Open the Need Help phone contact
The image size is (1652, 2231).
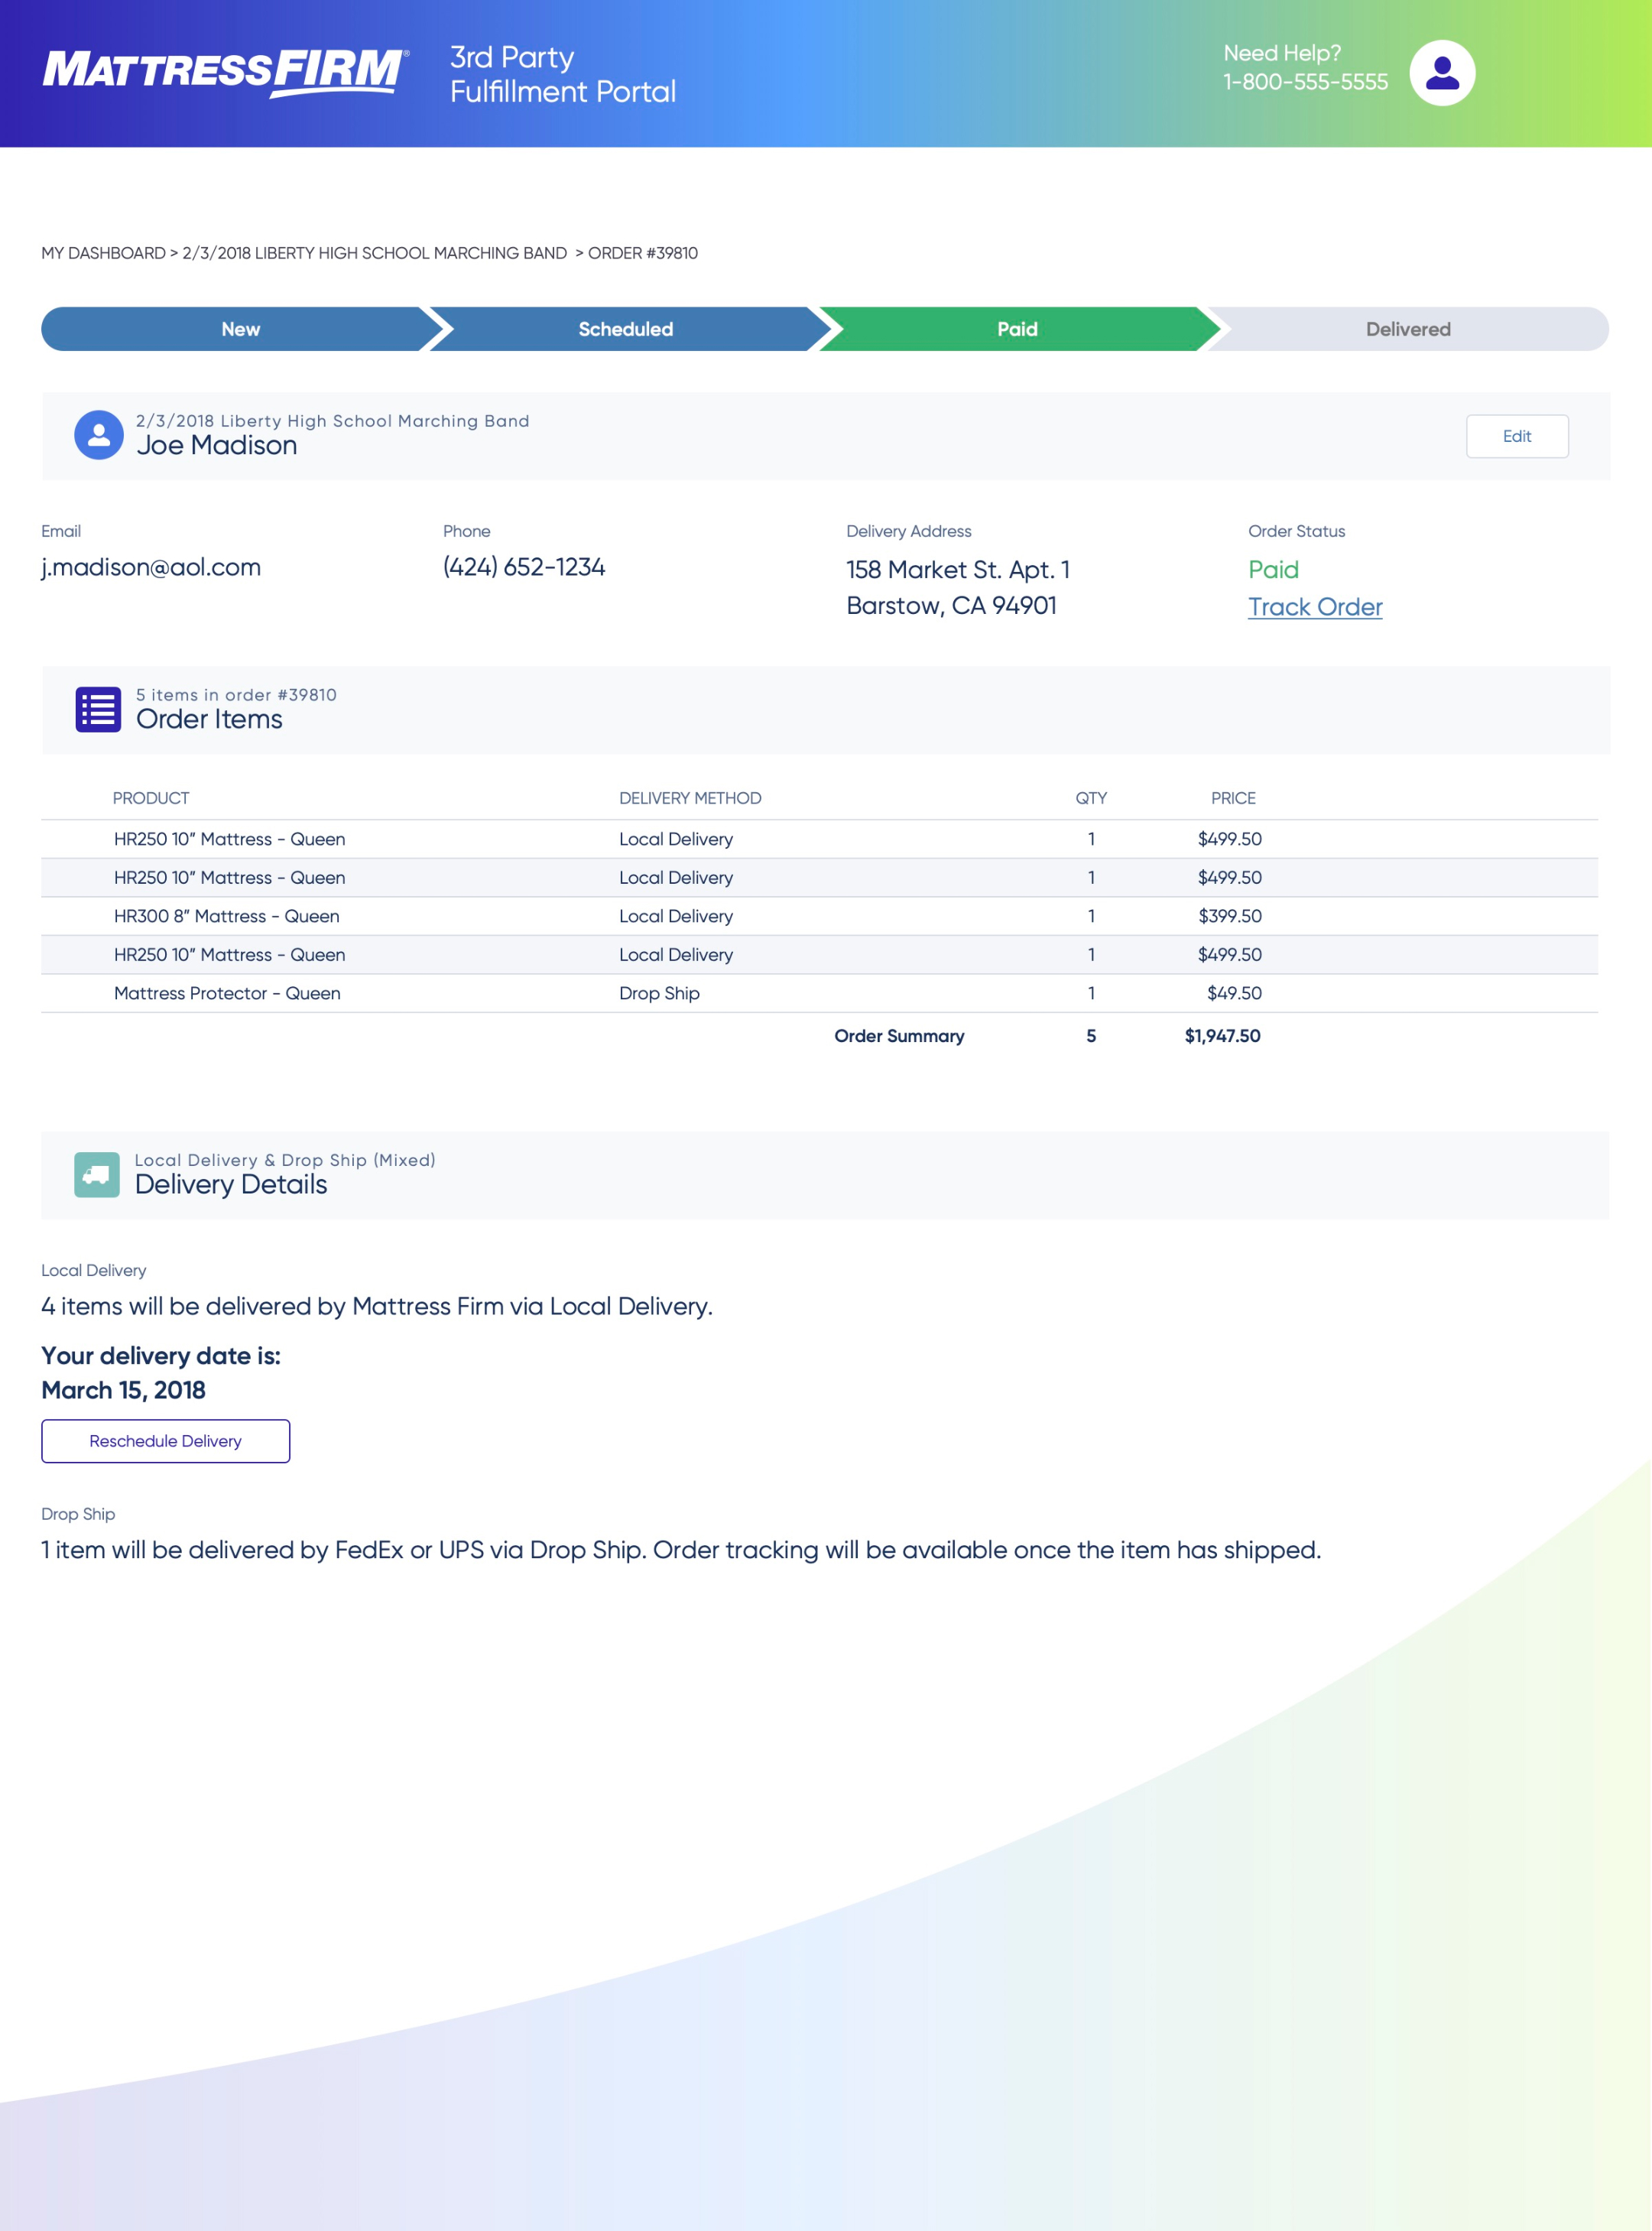click(x=1304, y=82)
